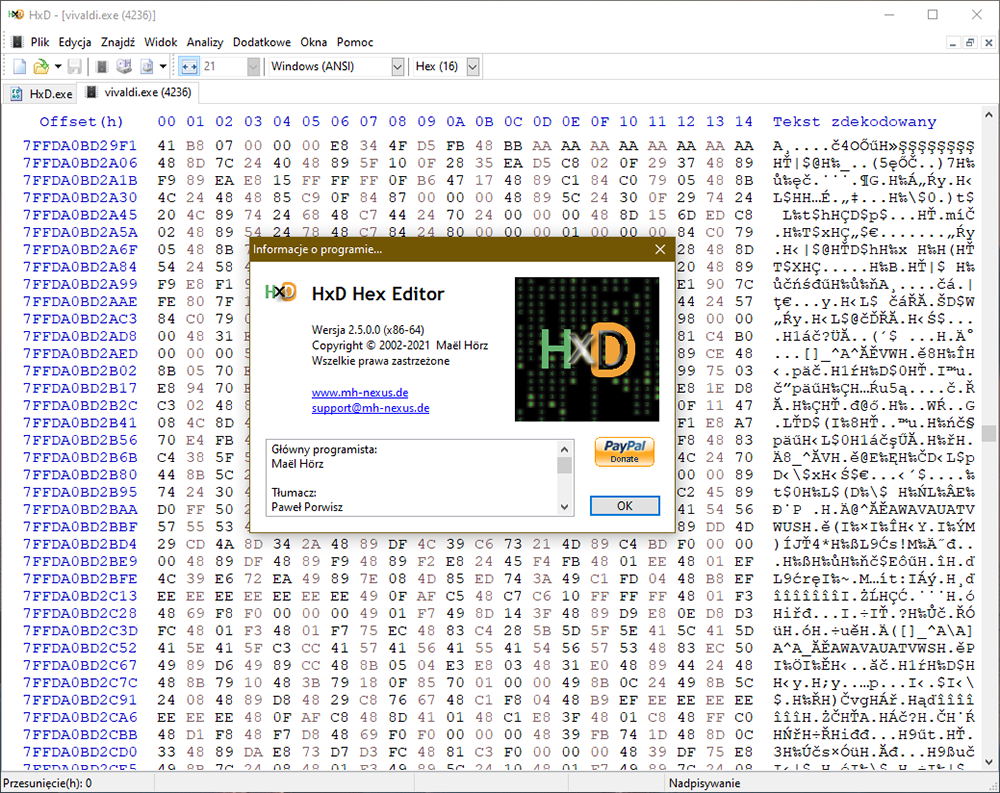This screenshot has width=1000, height=793.
Task: Open the Okna menu
Action: coord(314,42)
